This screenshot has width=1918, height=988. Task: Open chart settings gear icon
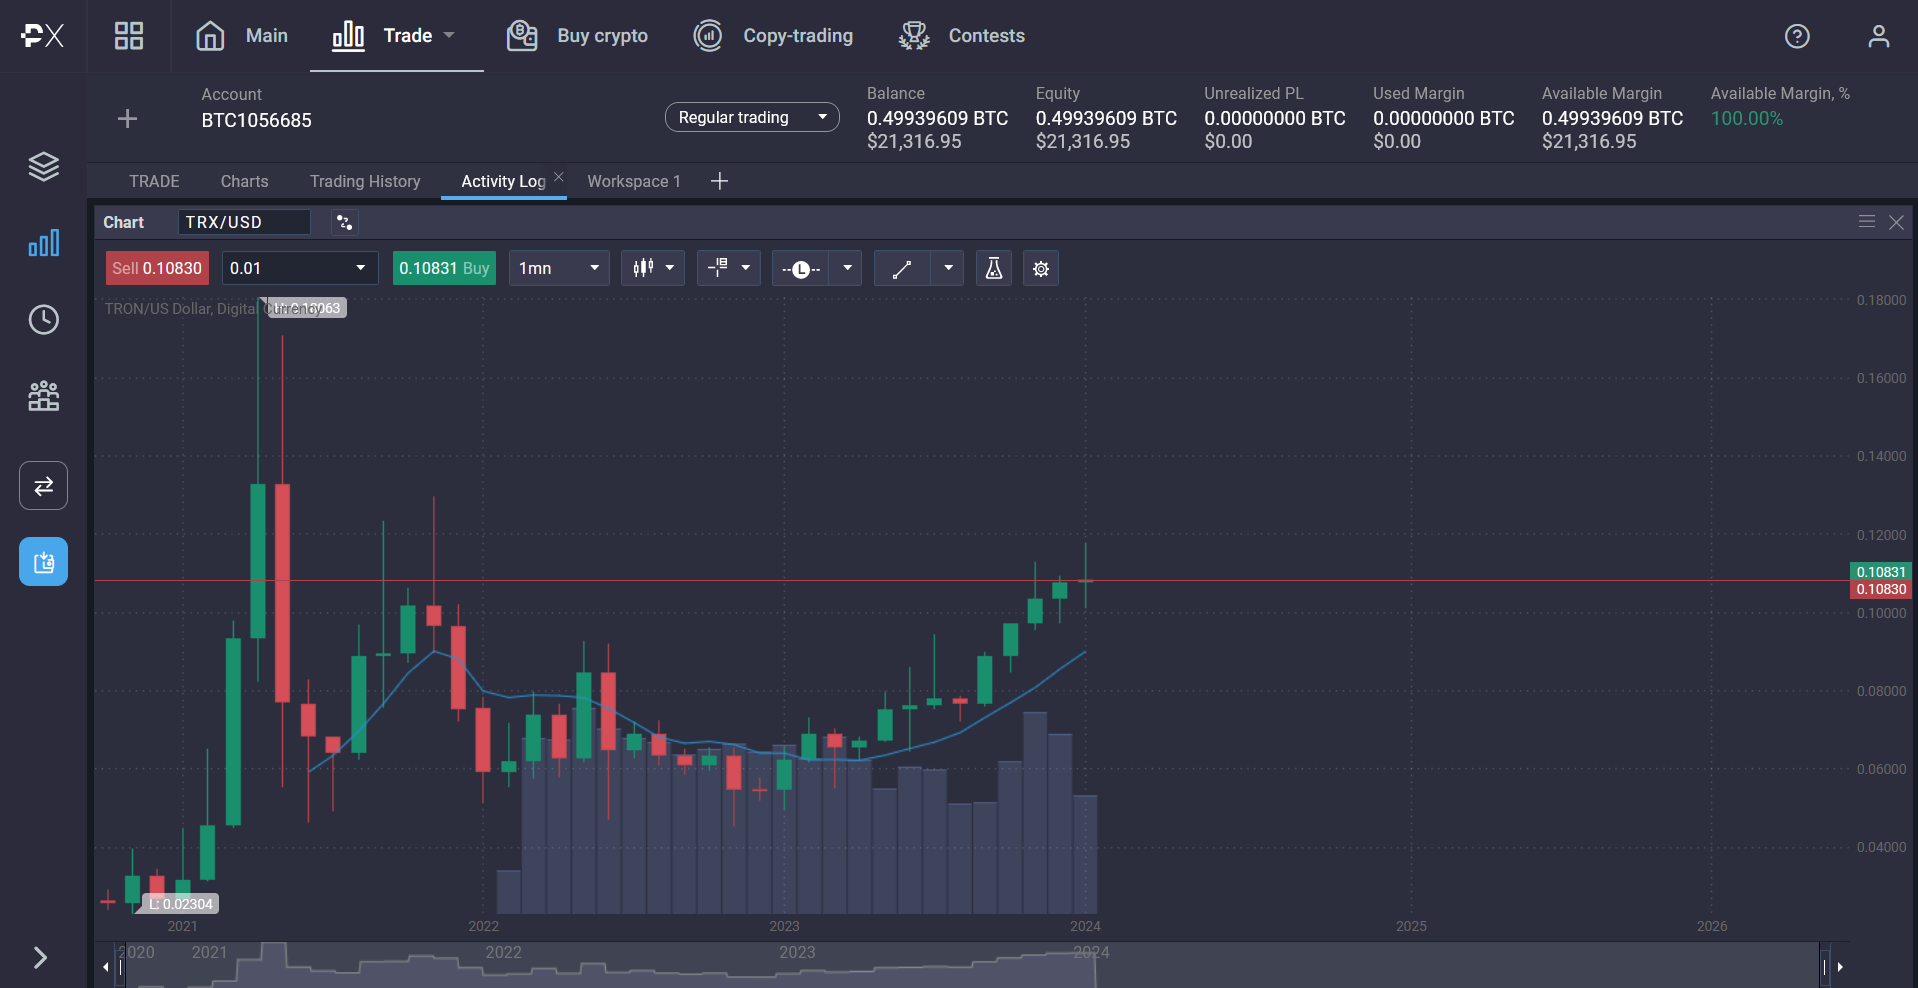[x=1041, y=268]
